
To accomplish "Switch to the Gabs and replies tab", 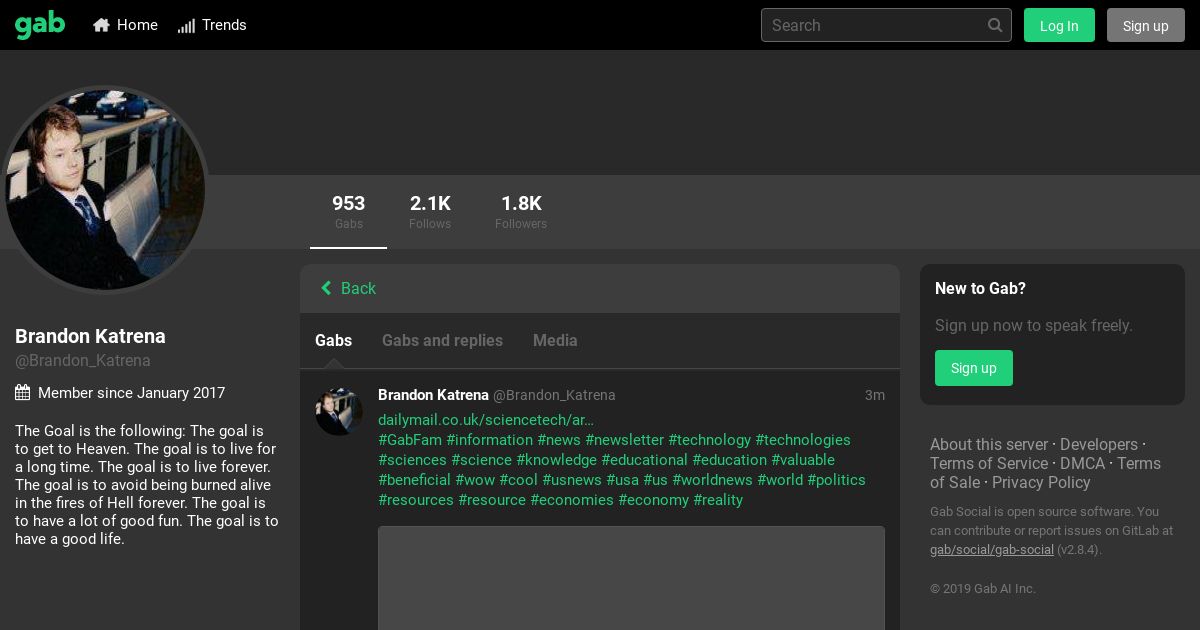I will coord(442,340).
